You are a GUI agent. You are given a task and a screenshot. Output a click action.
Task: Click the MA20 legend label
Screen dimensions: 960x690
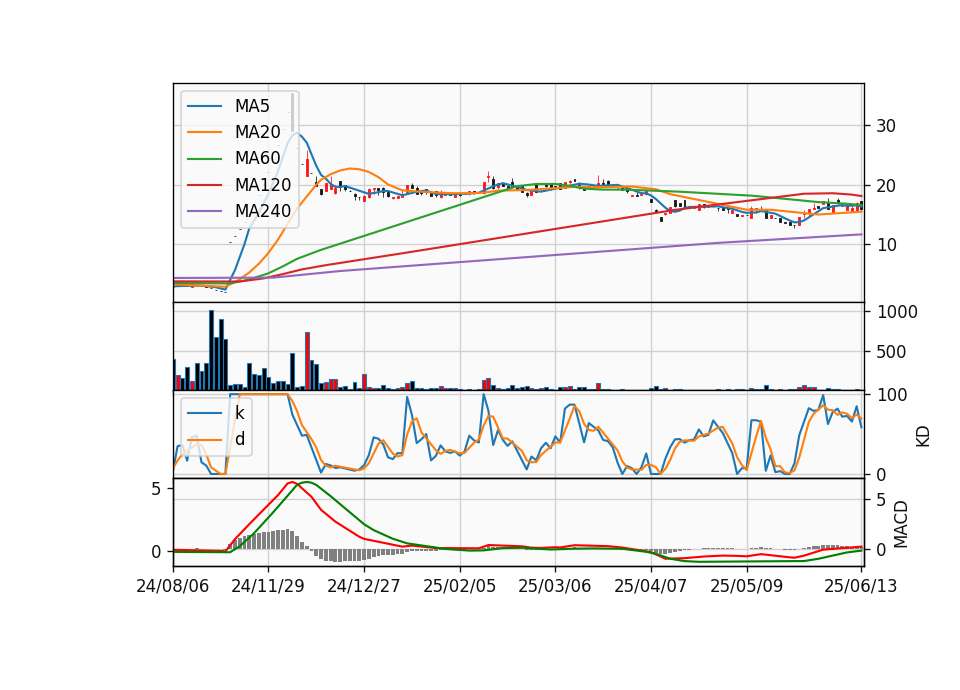(x=257, y=132)
